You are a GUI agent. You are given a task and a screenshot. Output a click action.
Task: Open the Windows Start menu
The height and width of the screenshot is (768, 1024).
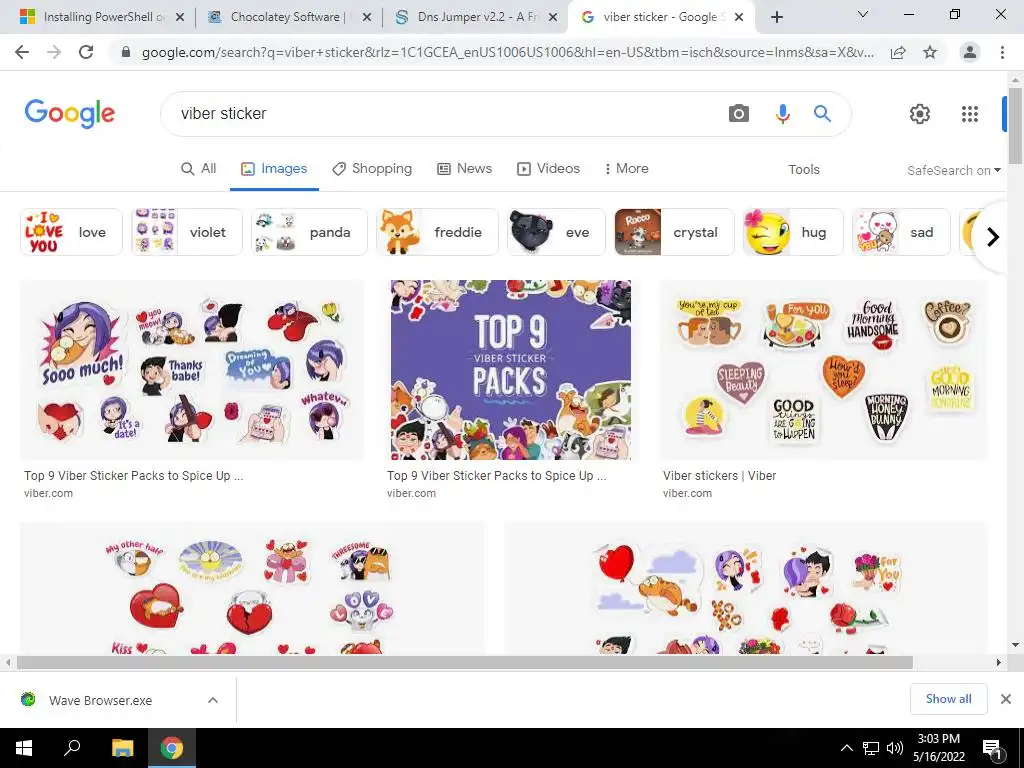tap(24, 748)
